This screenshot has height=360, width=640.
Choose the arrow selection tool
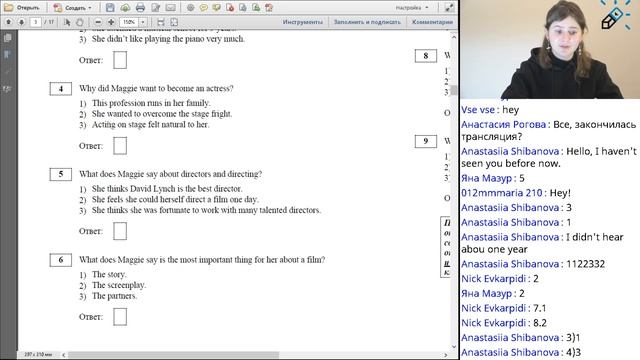(67, 22)
